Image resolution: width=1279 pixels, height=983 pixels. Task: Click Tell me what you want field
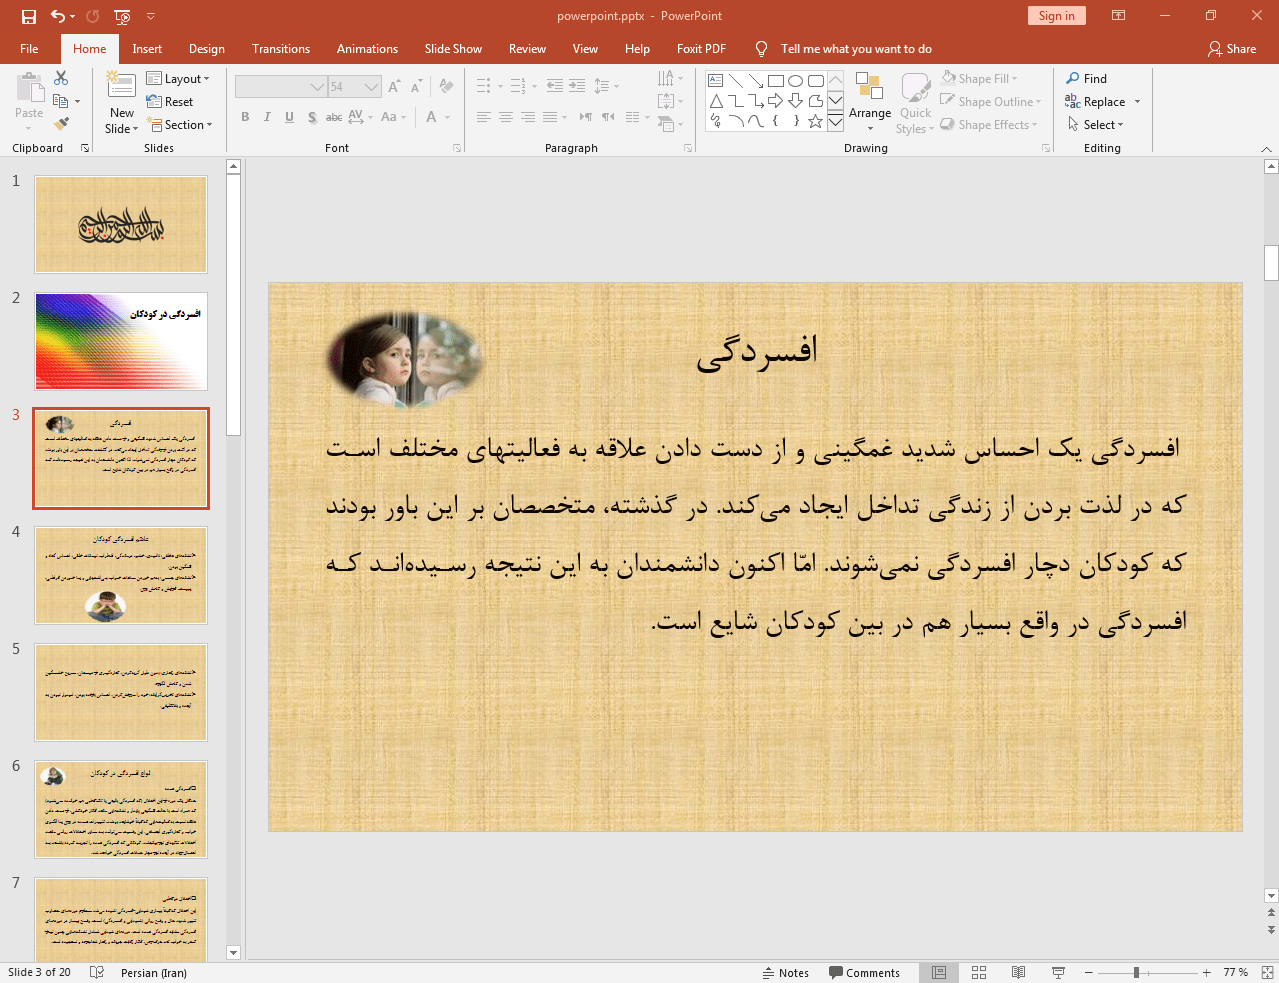(x=856, y=48)
